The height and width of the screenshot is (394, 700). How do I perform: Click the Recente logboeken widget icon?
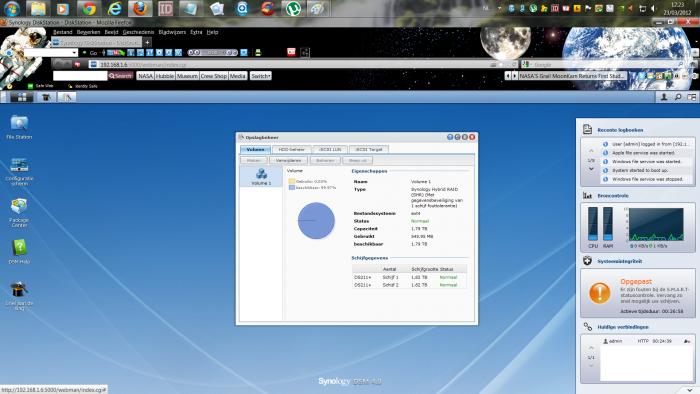point(588,129)
